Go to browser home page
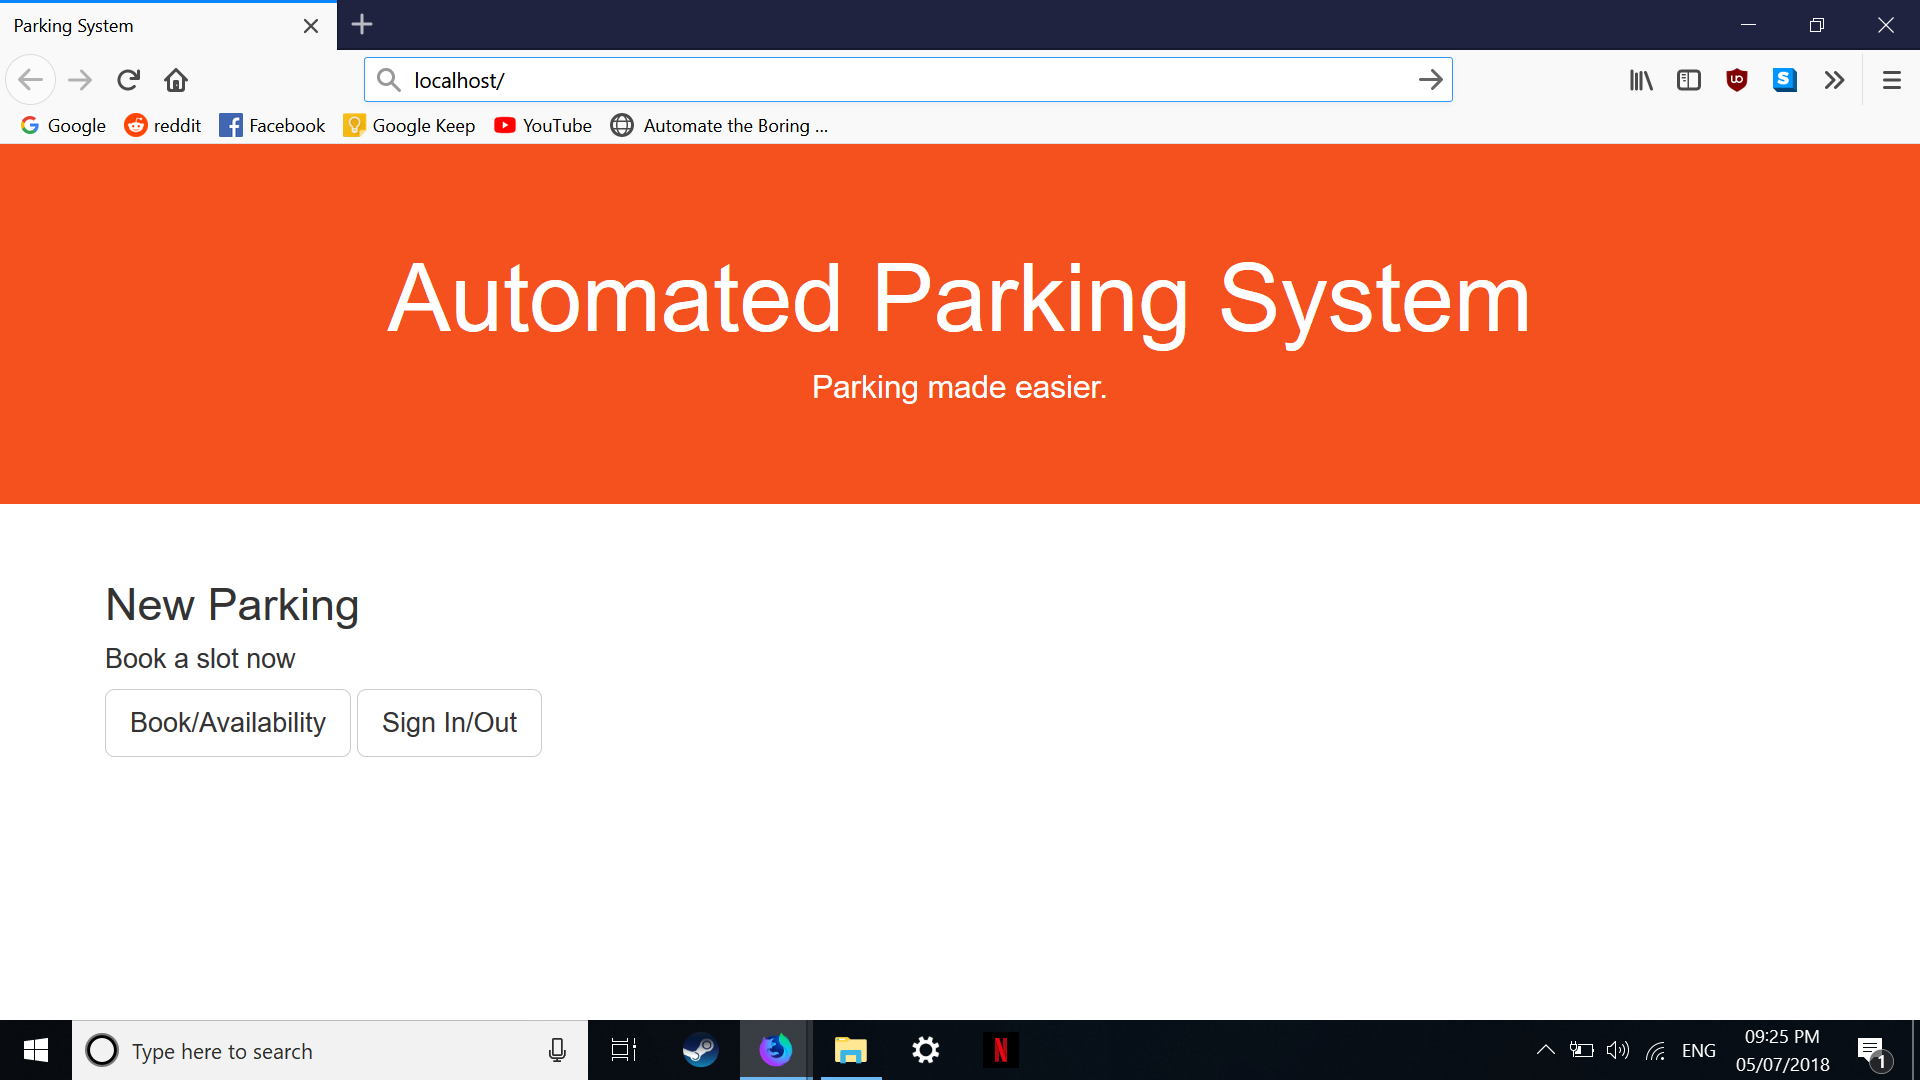 pos(175,80)
